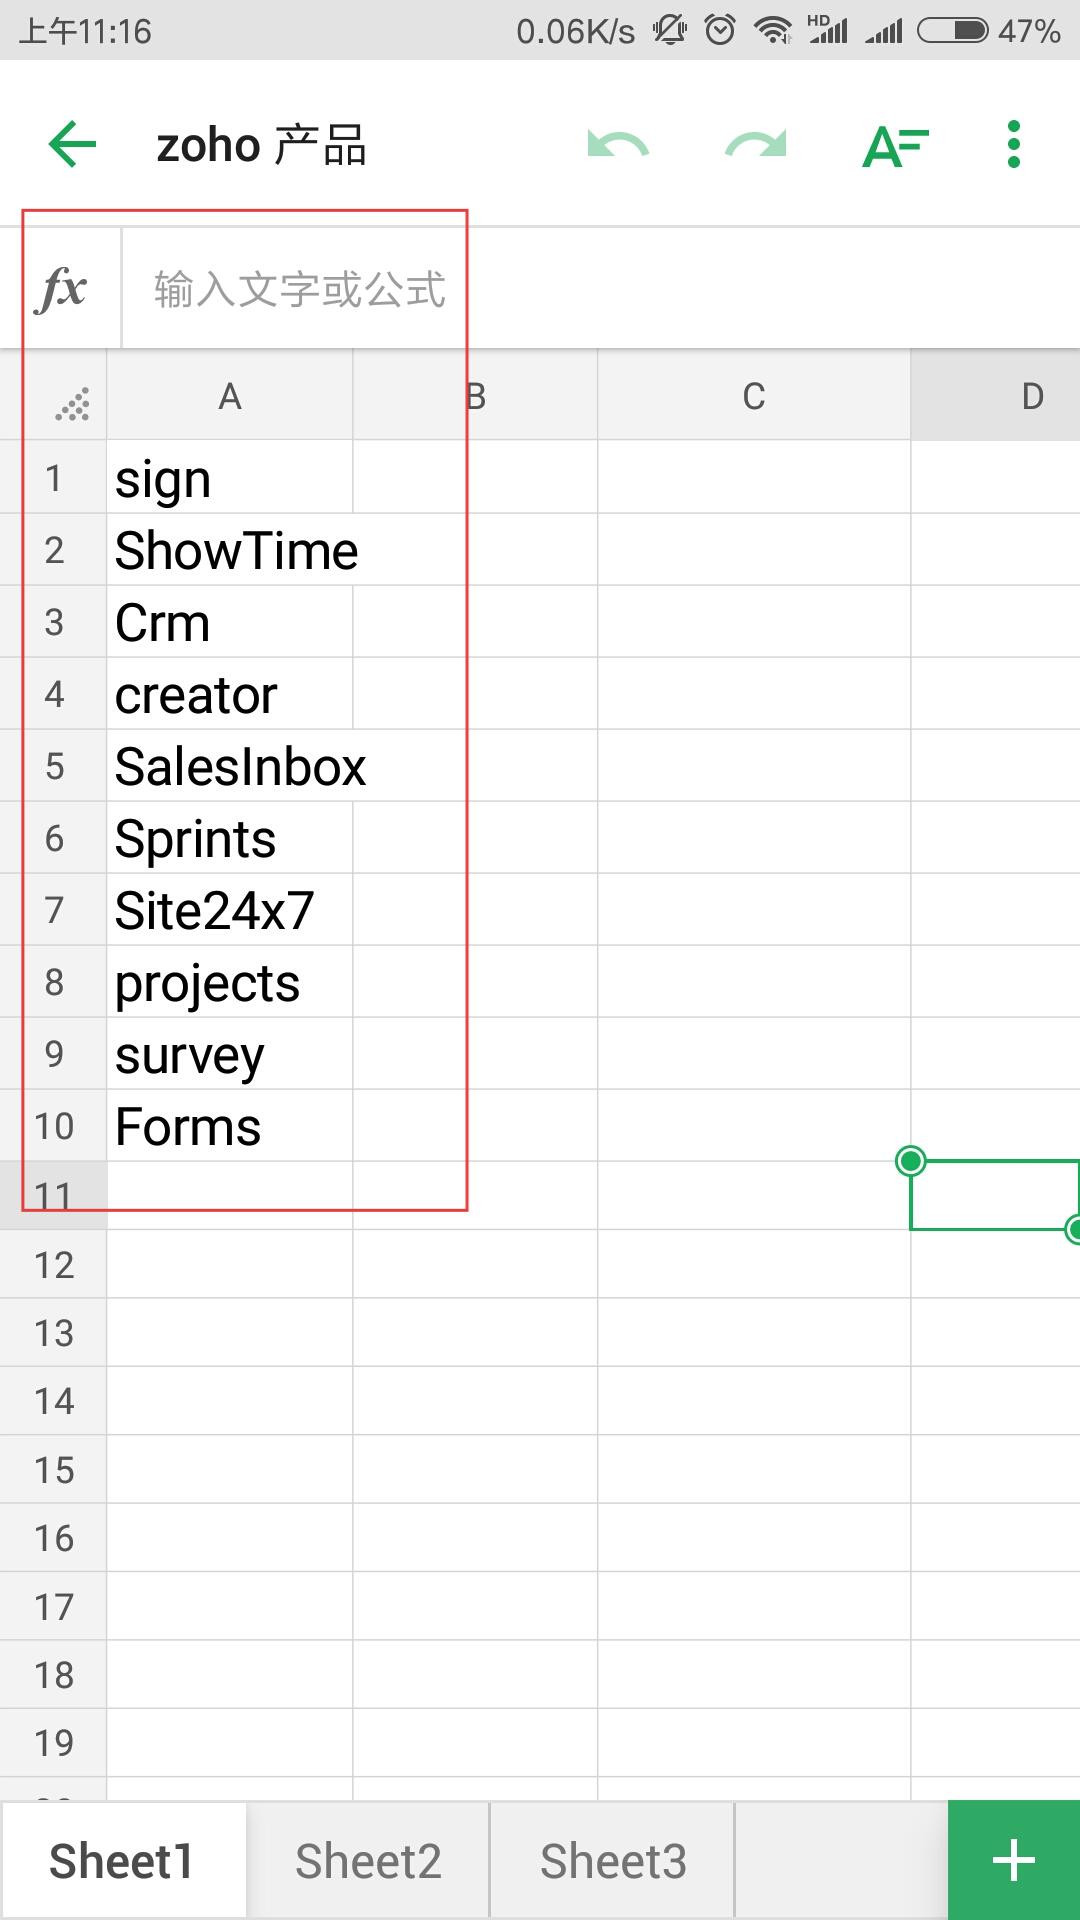Tap the cell containing SalesInbox
Viewport: 1080px width, 1920px height.
(230, 767)
